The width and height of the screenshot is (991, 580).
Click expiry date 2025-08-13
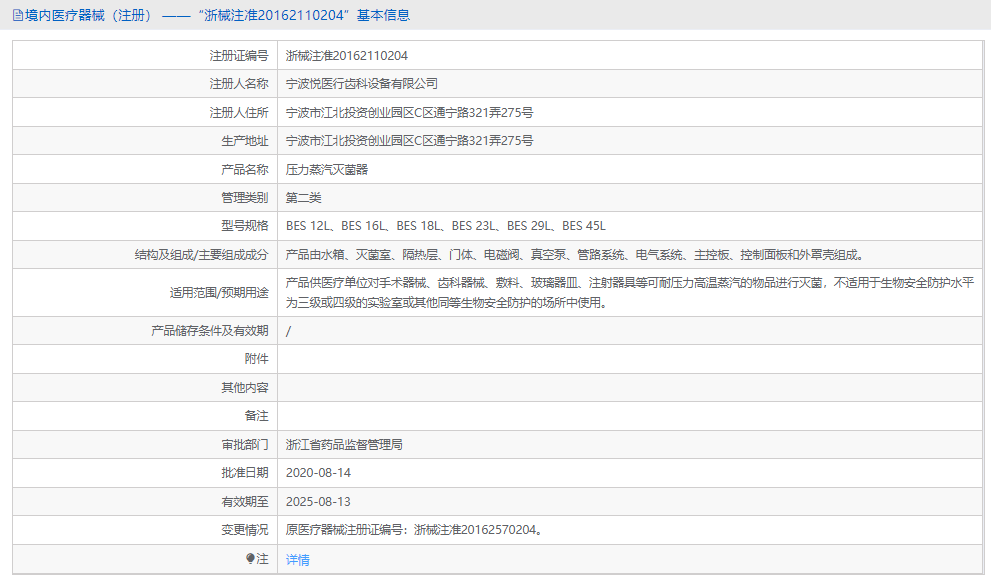coord(318,502)
